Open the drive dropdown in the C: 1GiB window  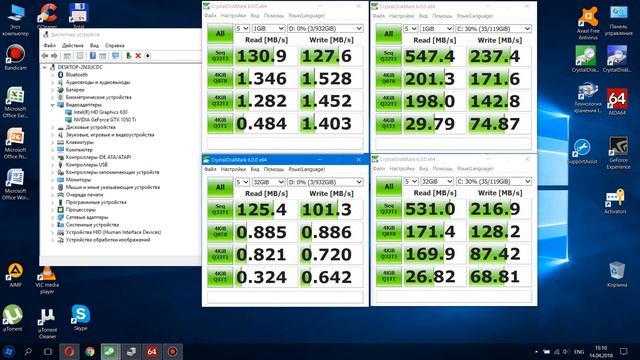tap(493, 29)
